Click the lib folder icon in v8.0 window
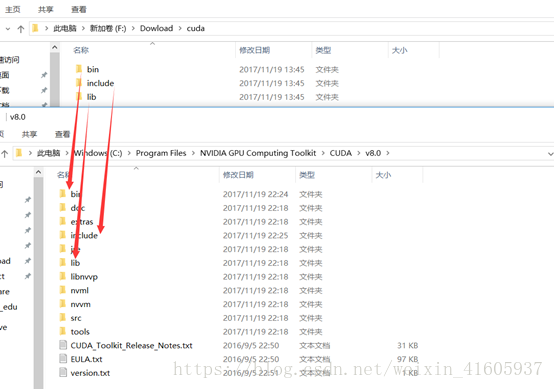554x389 pixels. click(63, 262)
